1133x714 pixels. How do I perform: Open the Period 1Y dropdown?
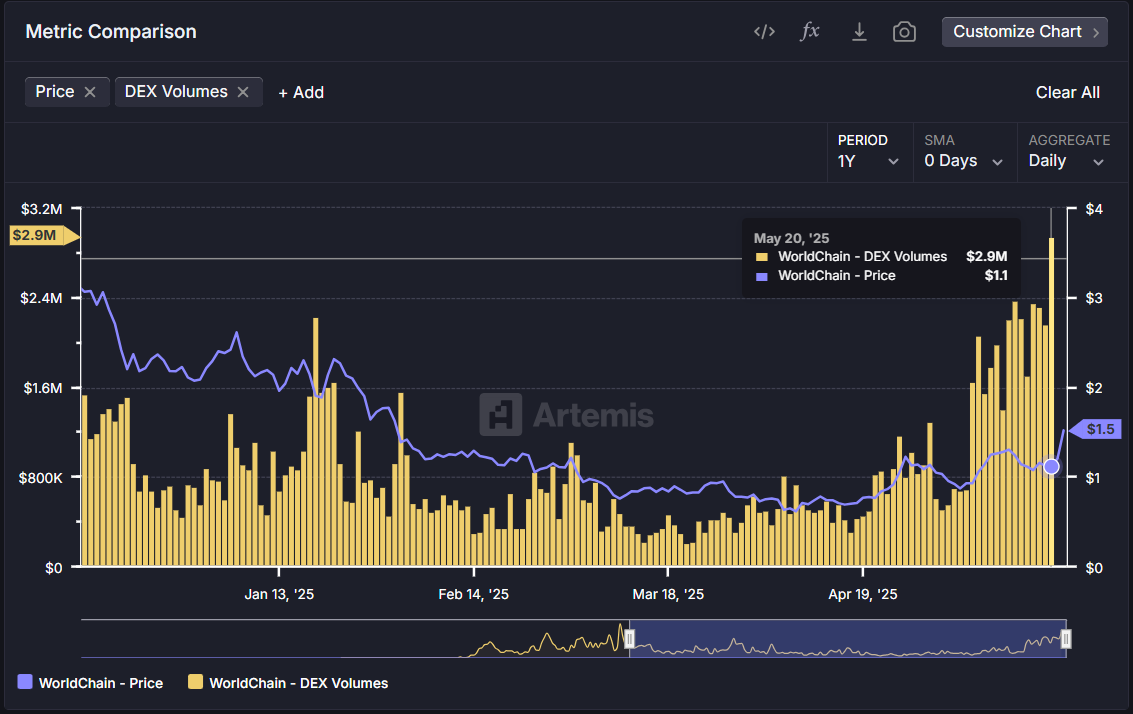868,151
